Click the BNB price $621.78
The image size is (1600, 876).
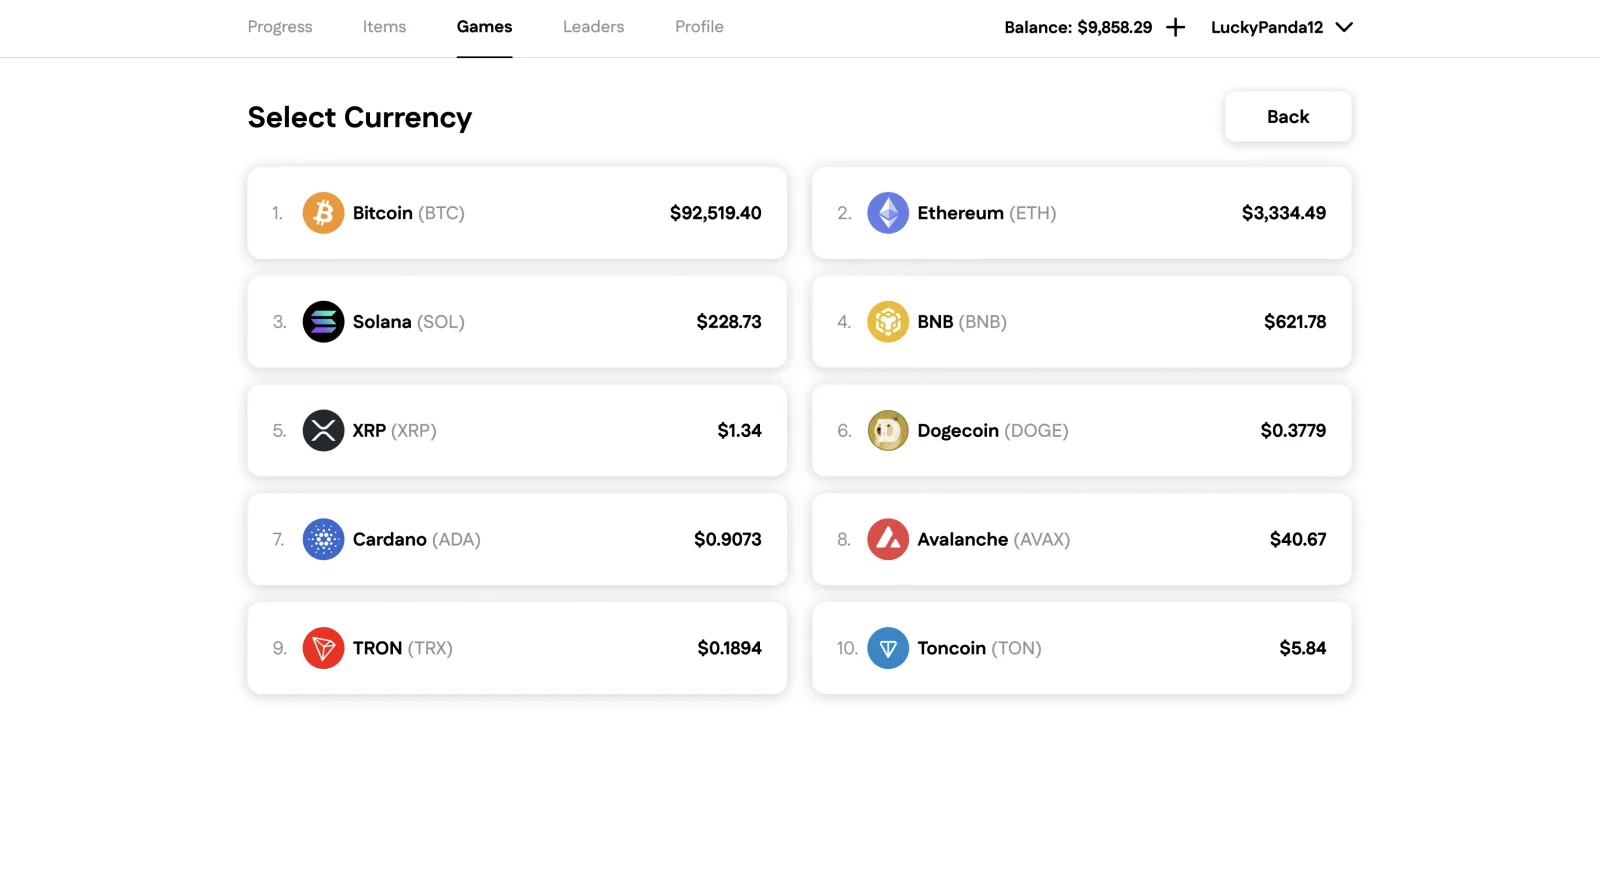pyautogui.click(x=1295, y=322)
